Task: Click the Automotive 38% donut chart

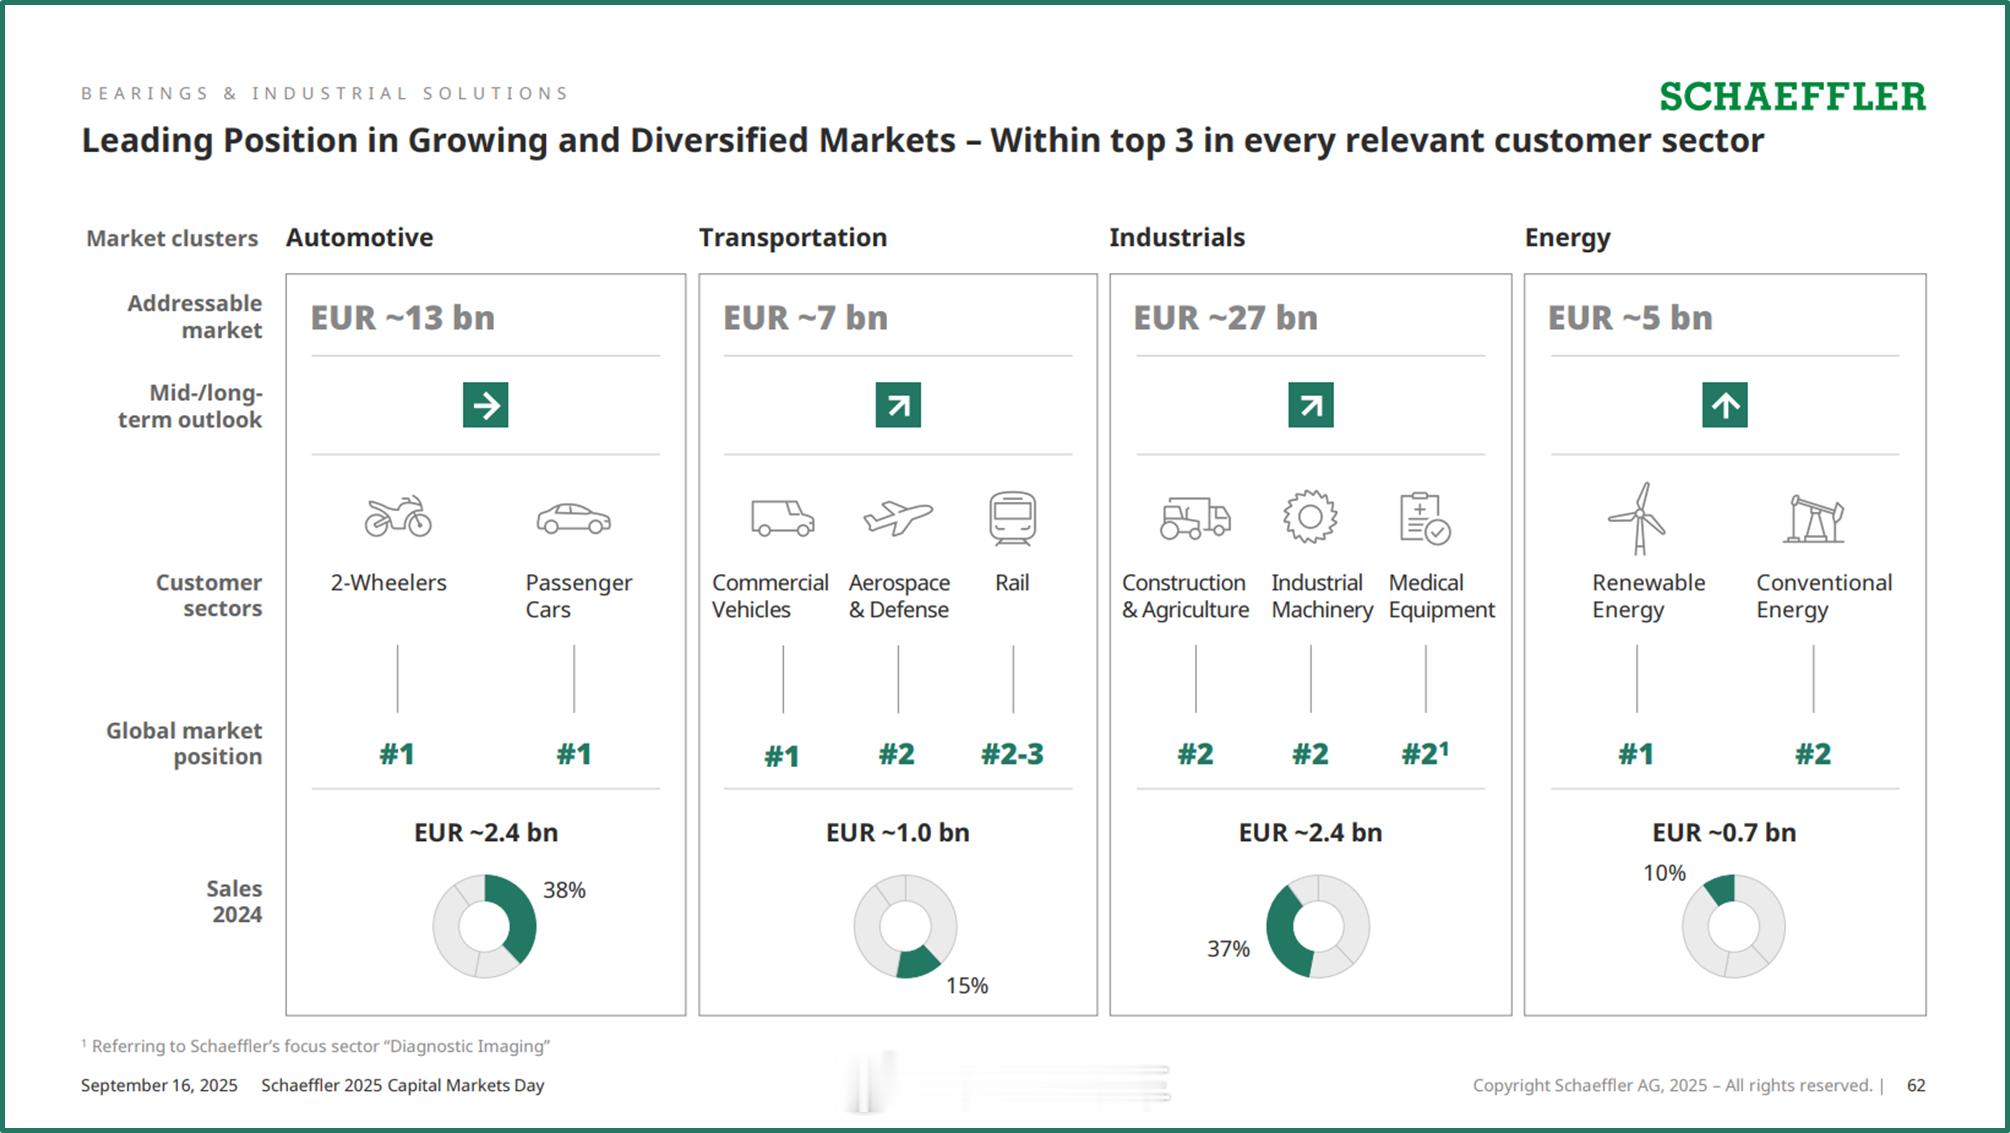Action: (484, 926)
